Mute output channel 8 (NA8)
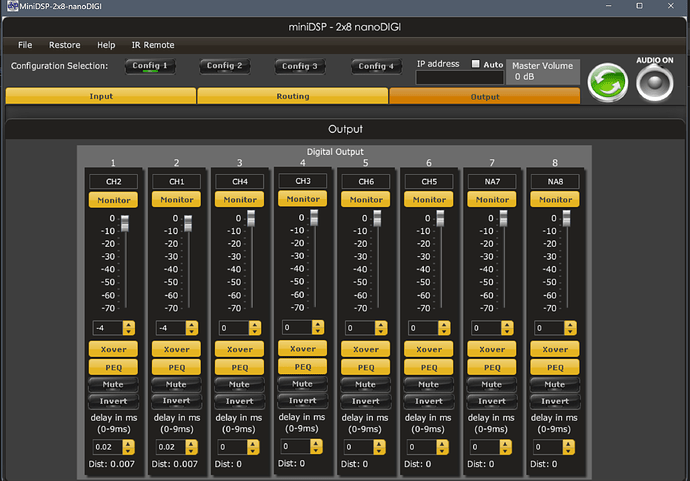 click(x=554, y=384)
